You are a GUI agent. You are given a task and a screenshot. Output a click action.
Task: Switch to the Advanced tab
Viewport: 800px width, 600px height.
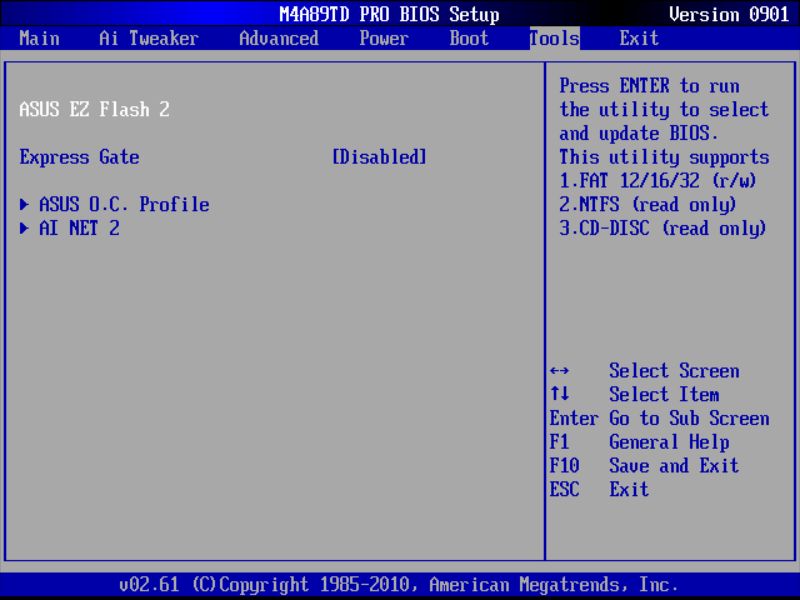click(x=278, y=38)
